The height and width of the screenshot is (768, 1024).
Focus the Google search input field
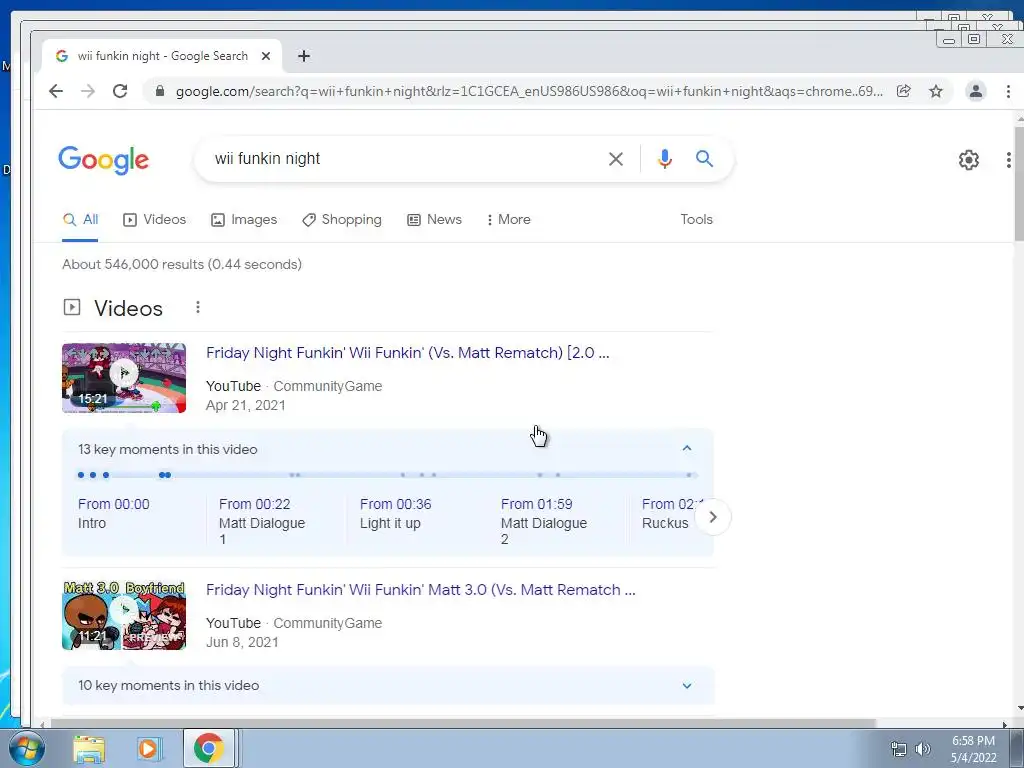[405, 159]
